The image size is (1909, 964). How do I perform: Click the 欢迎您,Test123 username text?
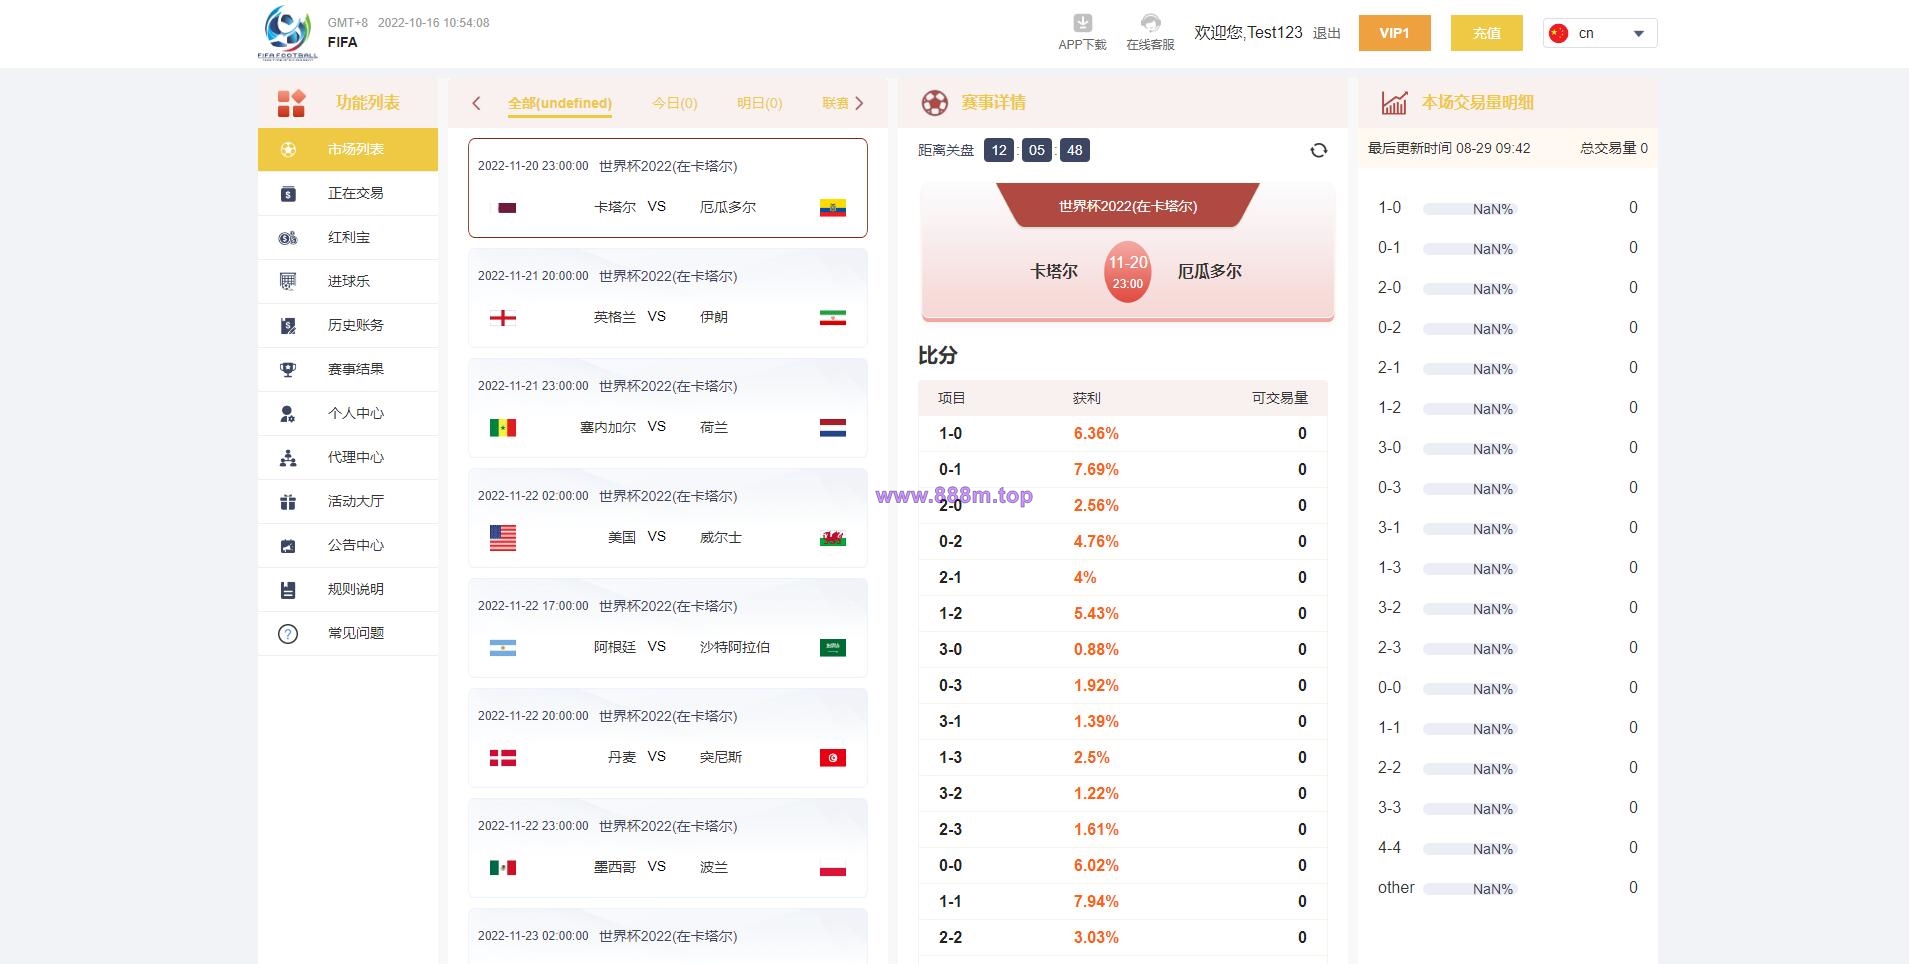(x=1248, y=33)
